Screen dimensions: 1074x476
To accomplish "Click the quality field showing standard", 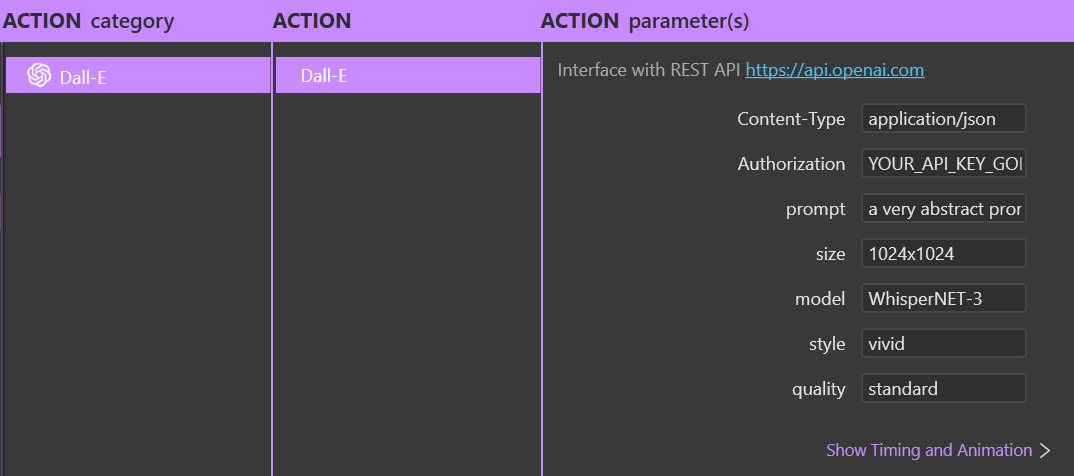I will [944, 389].
